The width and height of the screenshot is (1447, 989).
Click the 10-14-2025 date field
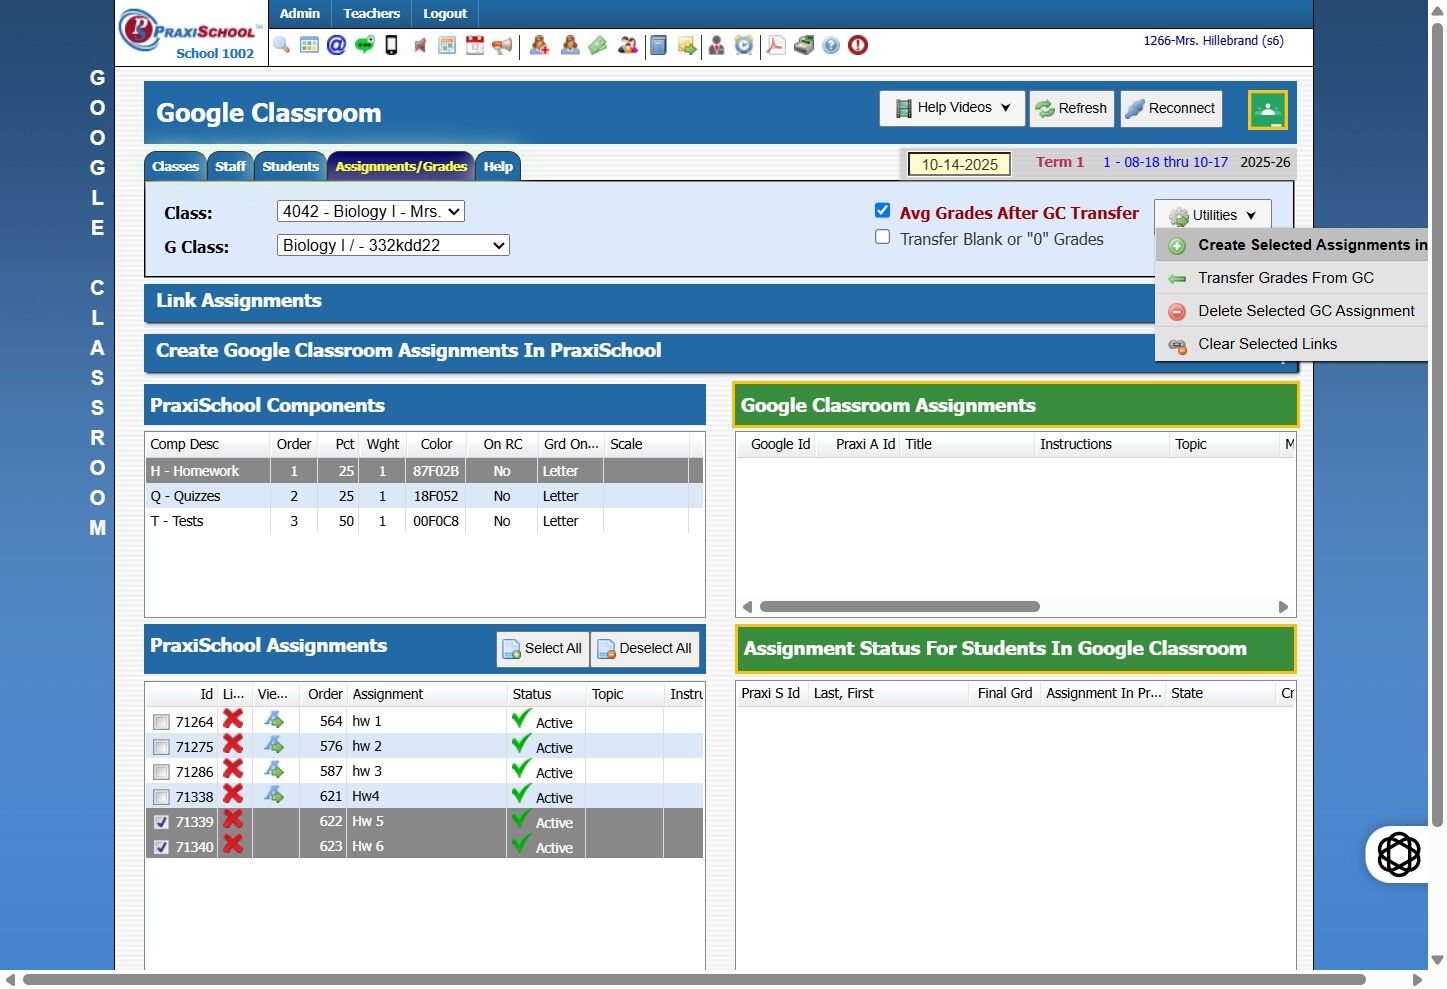click(959, 164)
